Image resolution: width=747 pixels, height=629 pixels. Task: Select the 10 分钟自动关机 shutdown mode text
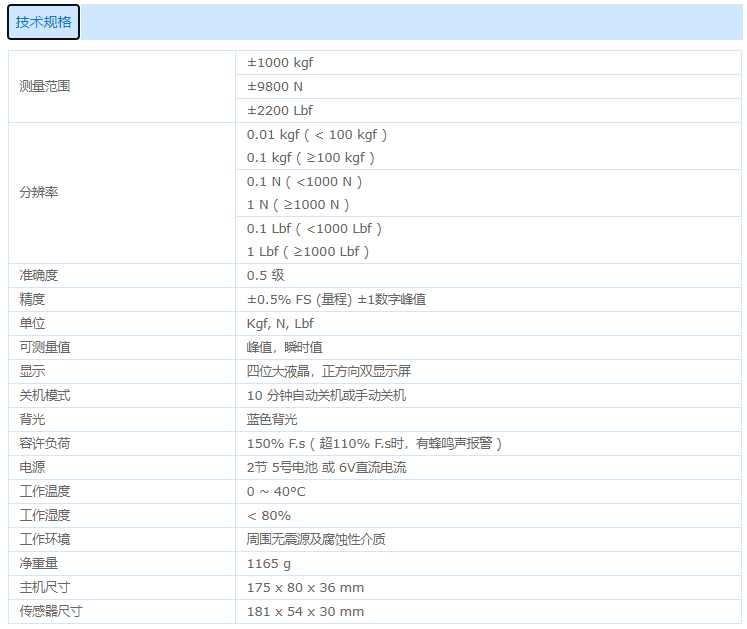[x=326, y=395]
